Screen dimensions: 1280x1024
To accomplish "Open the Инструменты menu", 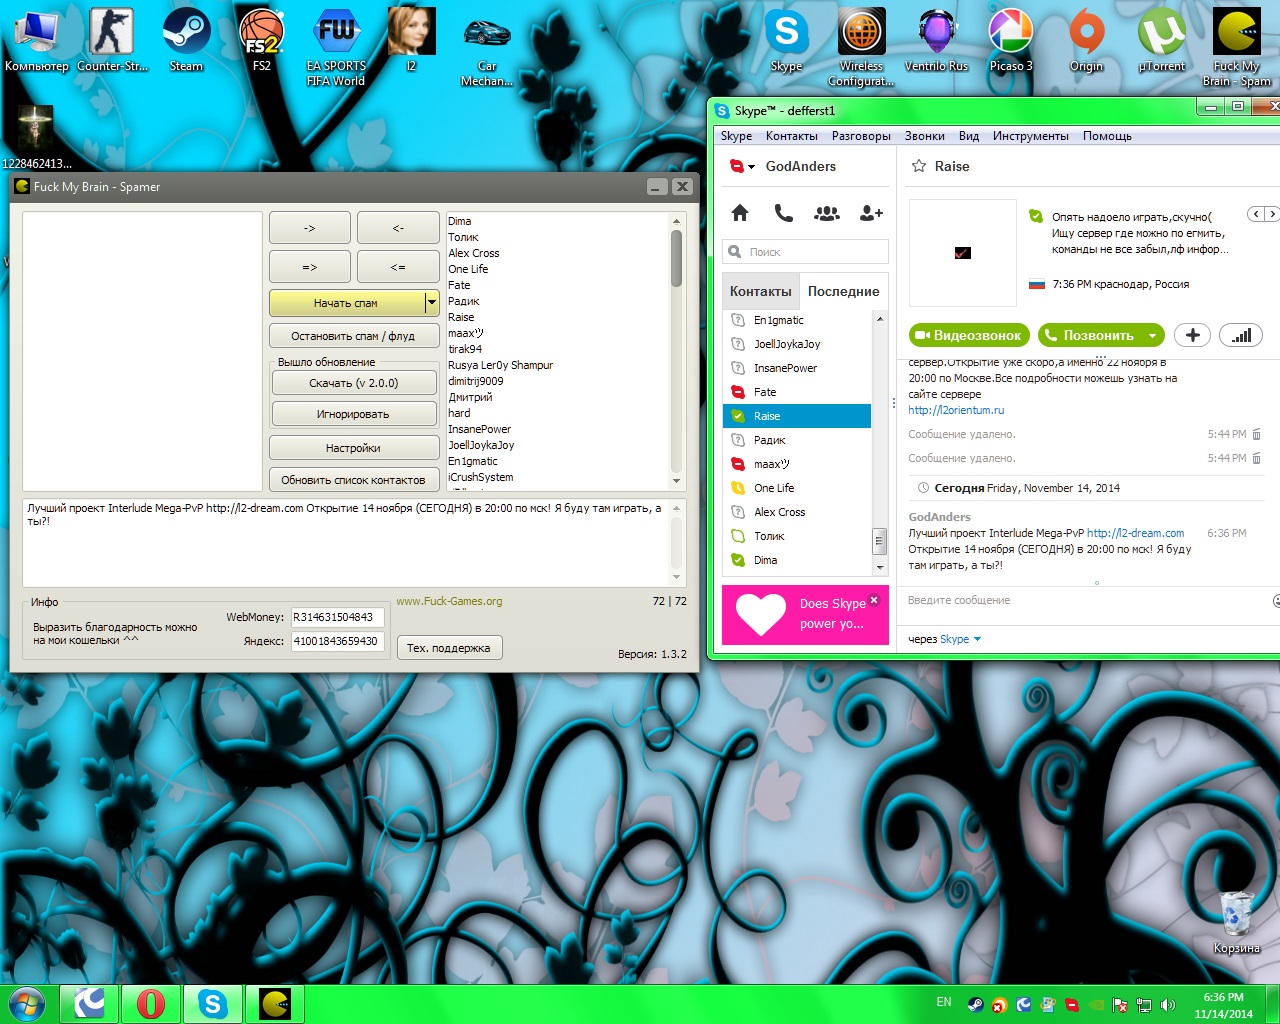I will (x=1031, y=136).
